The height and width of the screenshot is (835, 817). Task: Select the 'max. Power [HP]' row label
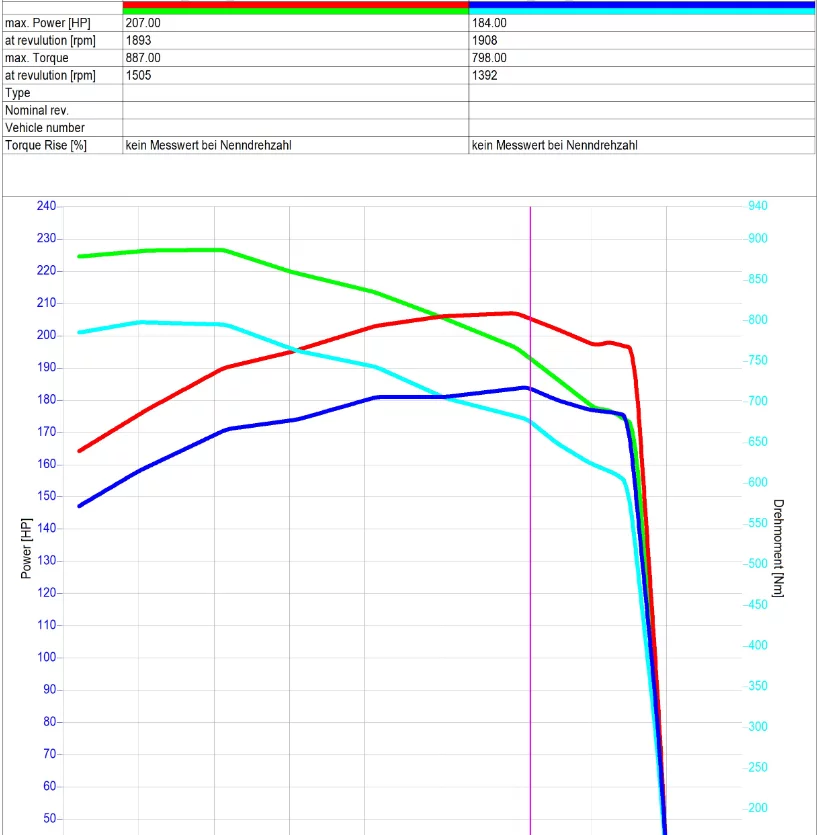[x=48, y=23]
